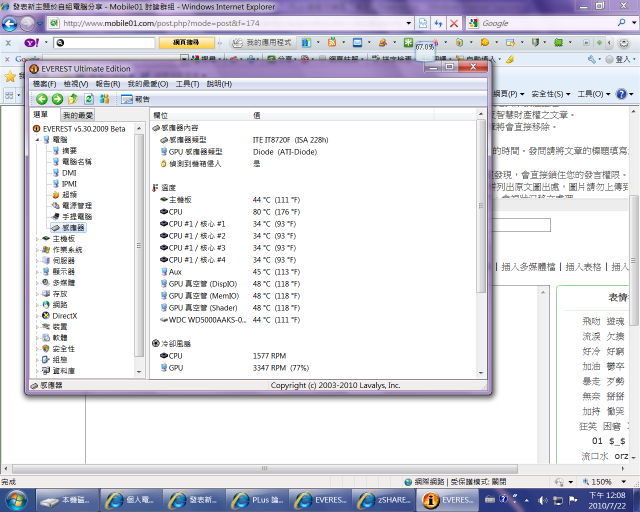640x512 pixels.
Task: Collapse the 電腦 computer tree node
Action: (38, 140)
